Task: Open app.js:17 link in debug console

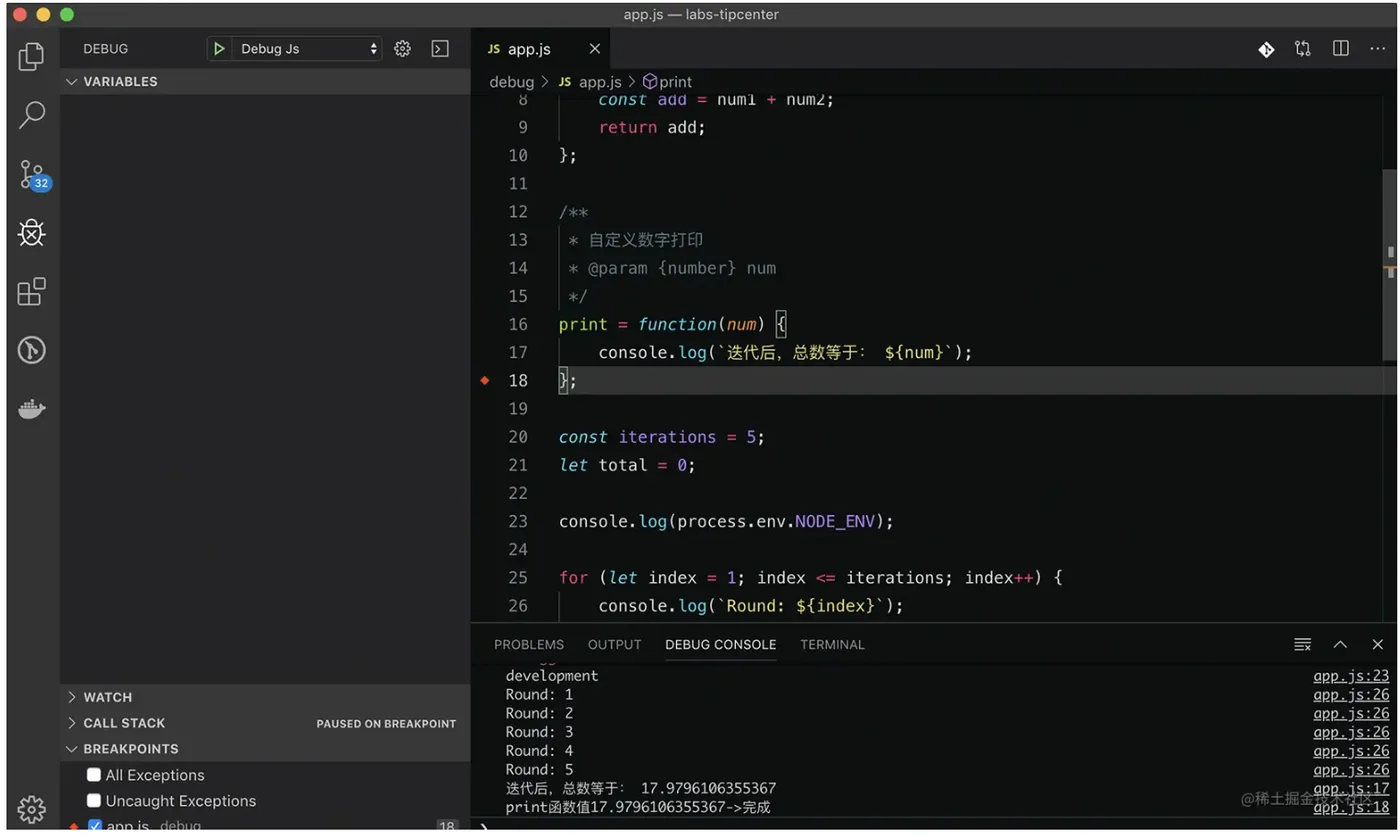Action: [1351, 789]
